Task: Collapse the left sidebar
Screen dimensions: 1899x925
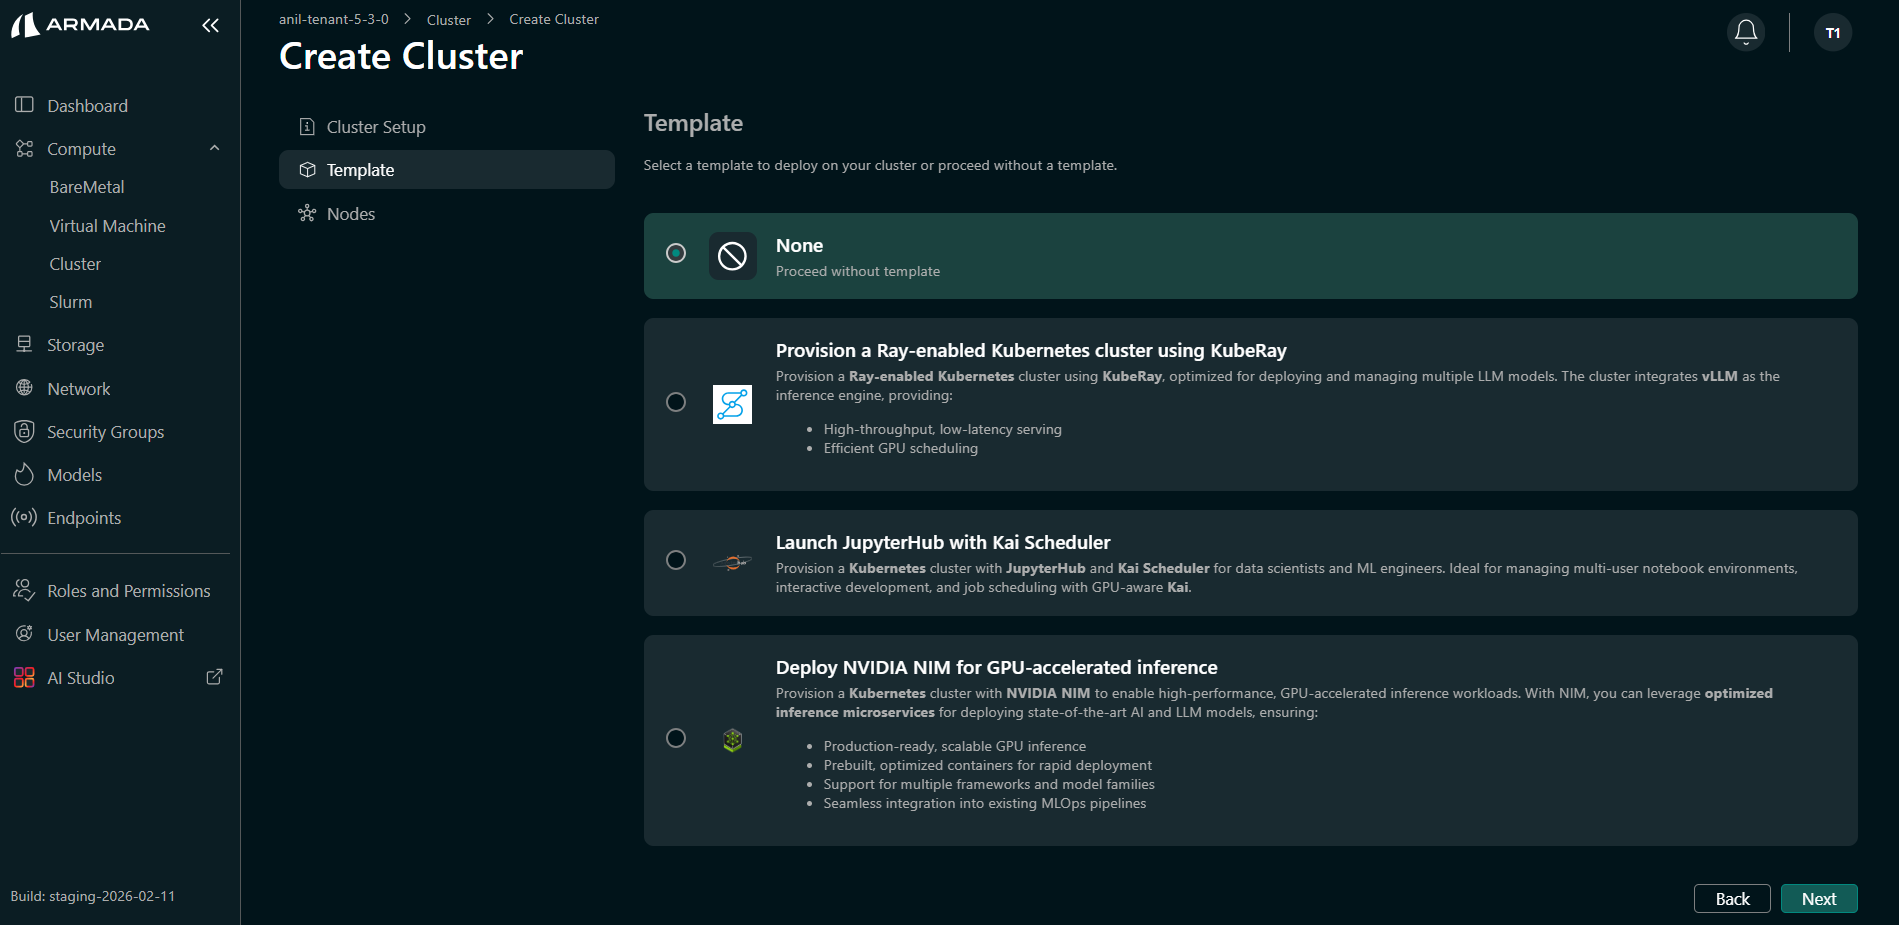Action: 210,25
